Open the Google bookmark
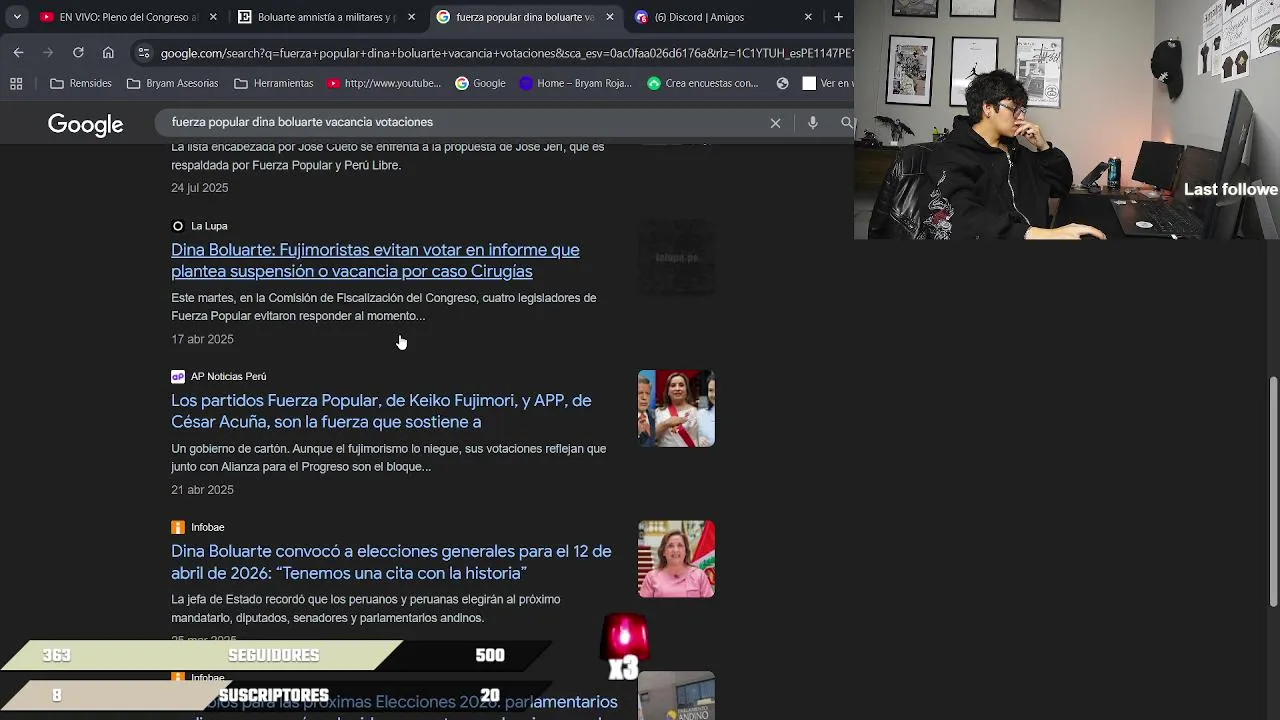Screen dimensions: 1280x720 coord(480,83)
